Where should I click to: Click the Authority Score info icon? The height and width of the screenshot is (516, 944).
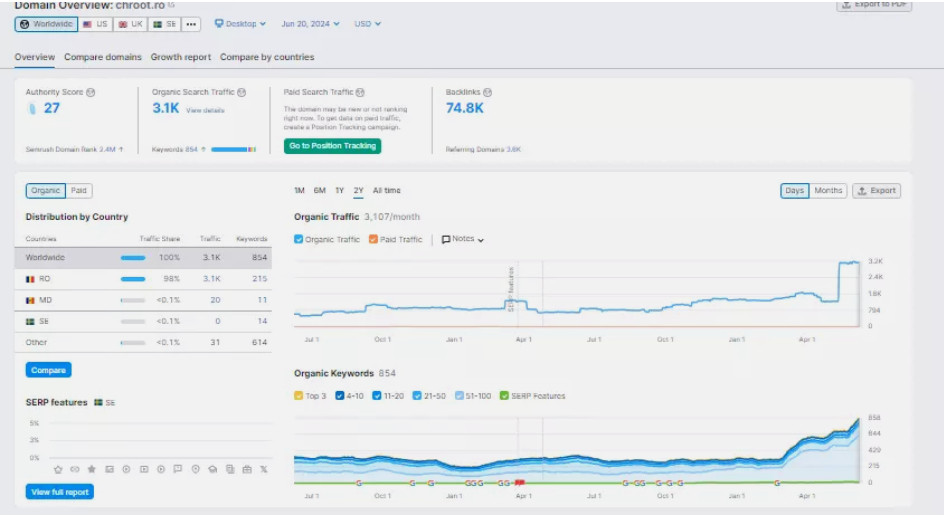91,92
